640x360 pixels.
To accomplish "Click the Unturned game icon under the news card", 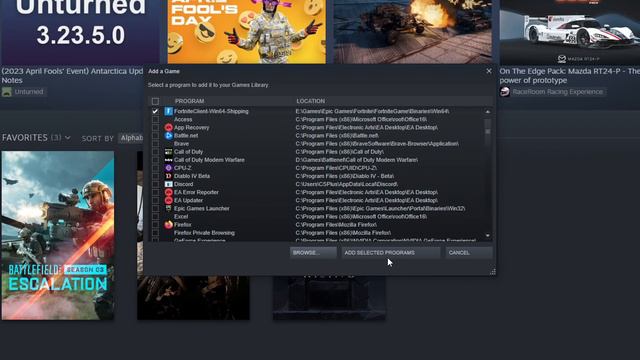I will click(7, 92).
